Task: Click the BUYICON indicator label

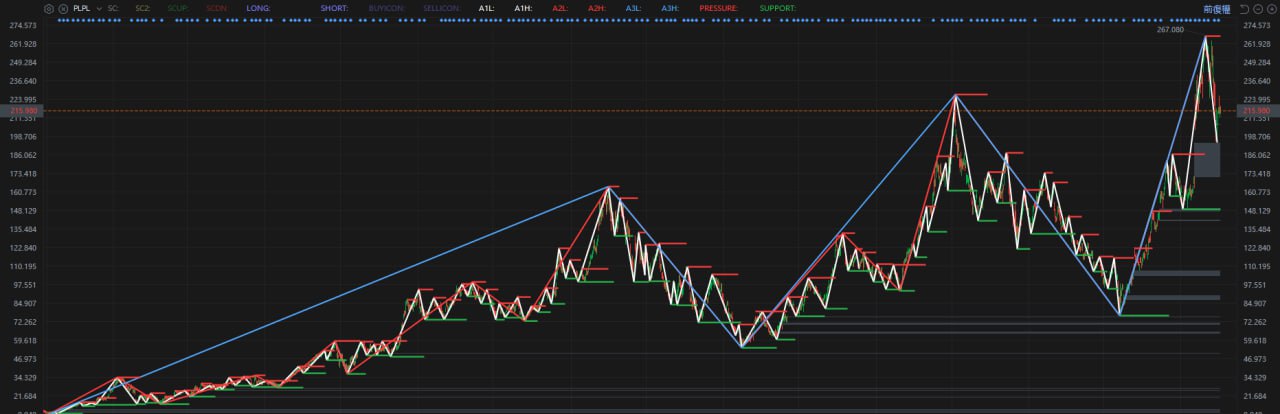Action: tap(384, 8)
